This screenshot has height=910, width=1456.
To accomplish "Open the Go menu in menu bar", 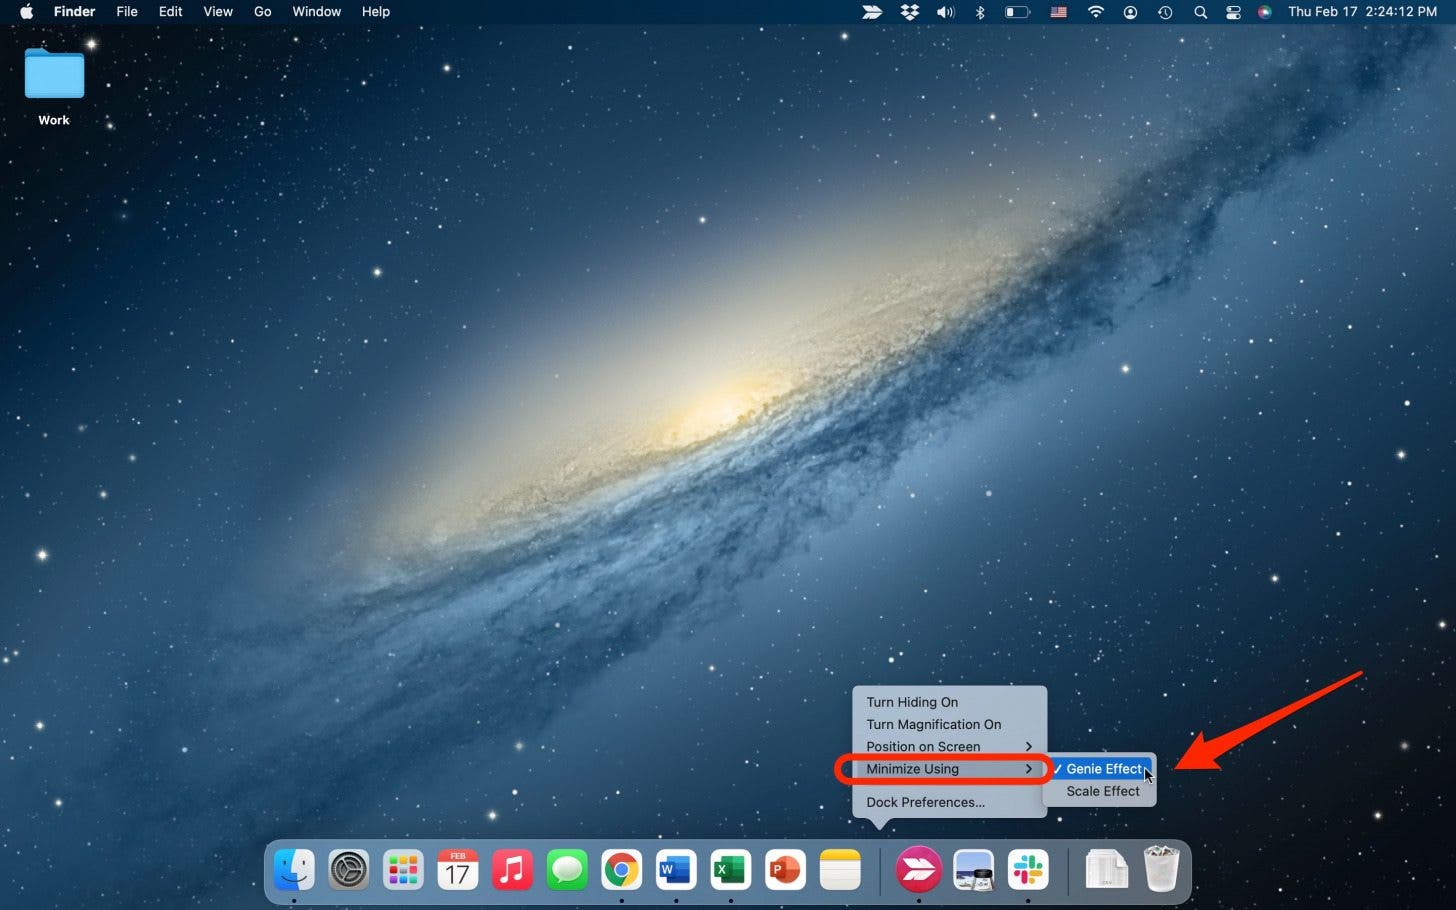I will pyautogui.click(x=262, y=12).
